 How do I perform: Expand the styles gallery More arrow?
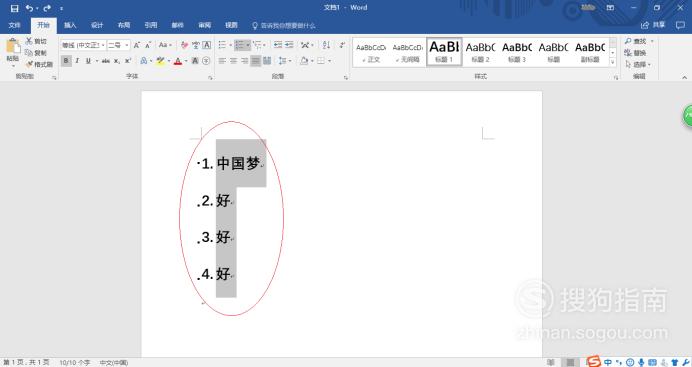click(613, 62)
